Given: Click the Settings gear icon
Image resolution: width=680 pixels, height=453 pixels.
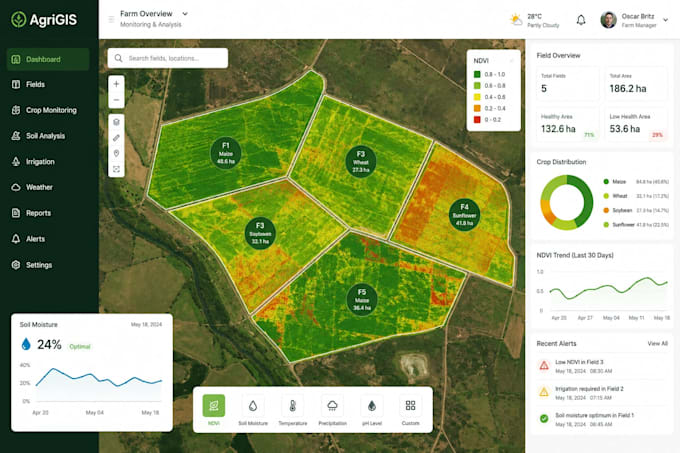Looking at the screenshot, I should pyautogui.click(x=16, y=265).
